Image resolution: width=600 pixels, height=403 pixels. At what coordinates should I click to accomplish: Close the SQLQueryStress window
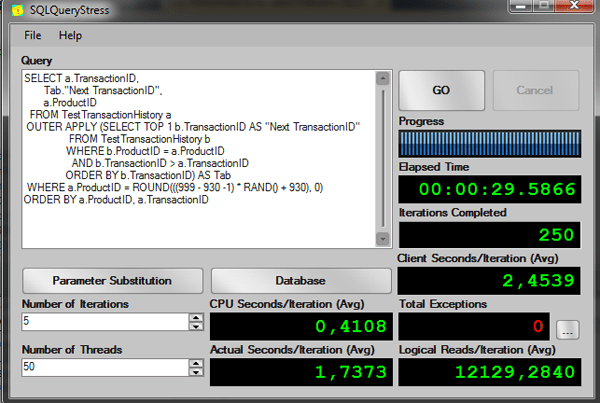574,6
